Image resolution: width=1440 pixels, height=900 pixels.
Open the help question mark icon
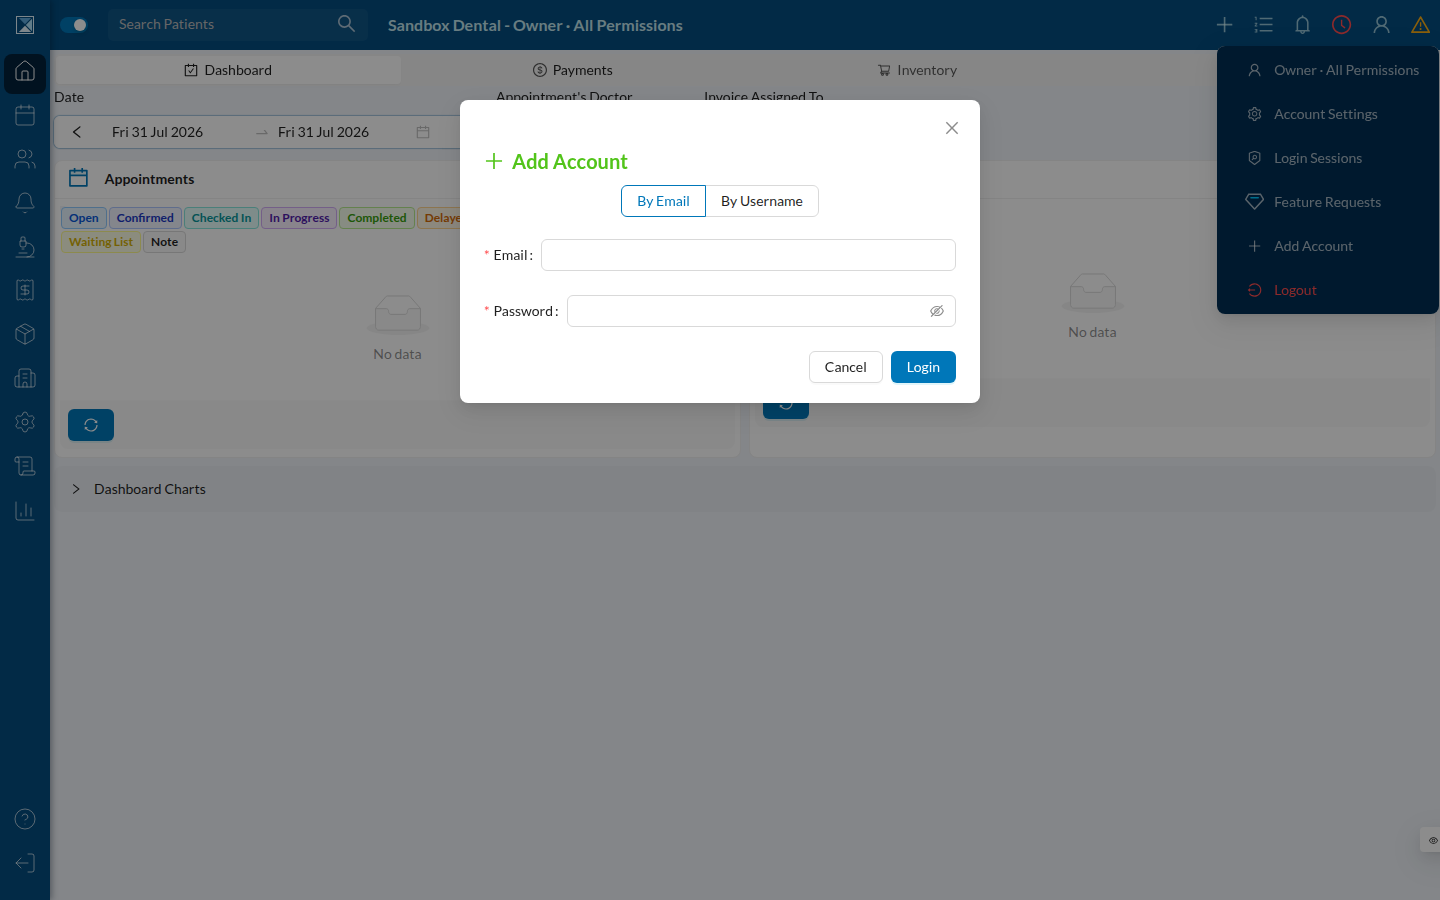point(25,819)
